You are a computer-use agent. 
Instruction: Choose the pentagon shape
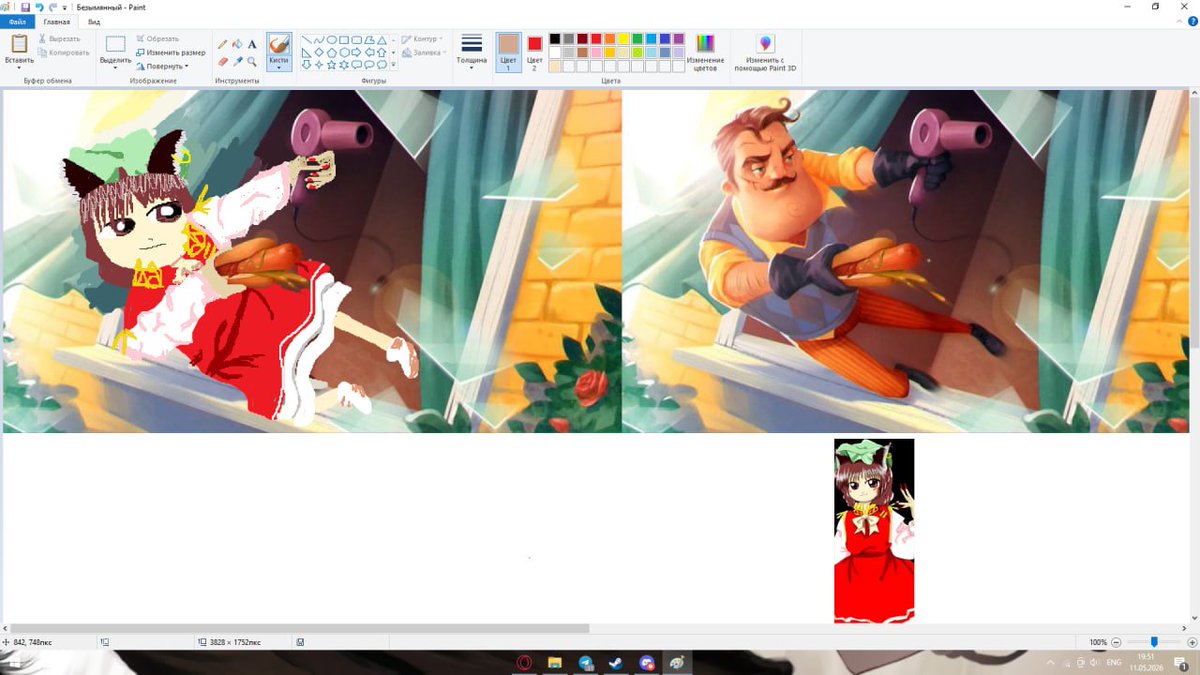[x=332, y=52]
